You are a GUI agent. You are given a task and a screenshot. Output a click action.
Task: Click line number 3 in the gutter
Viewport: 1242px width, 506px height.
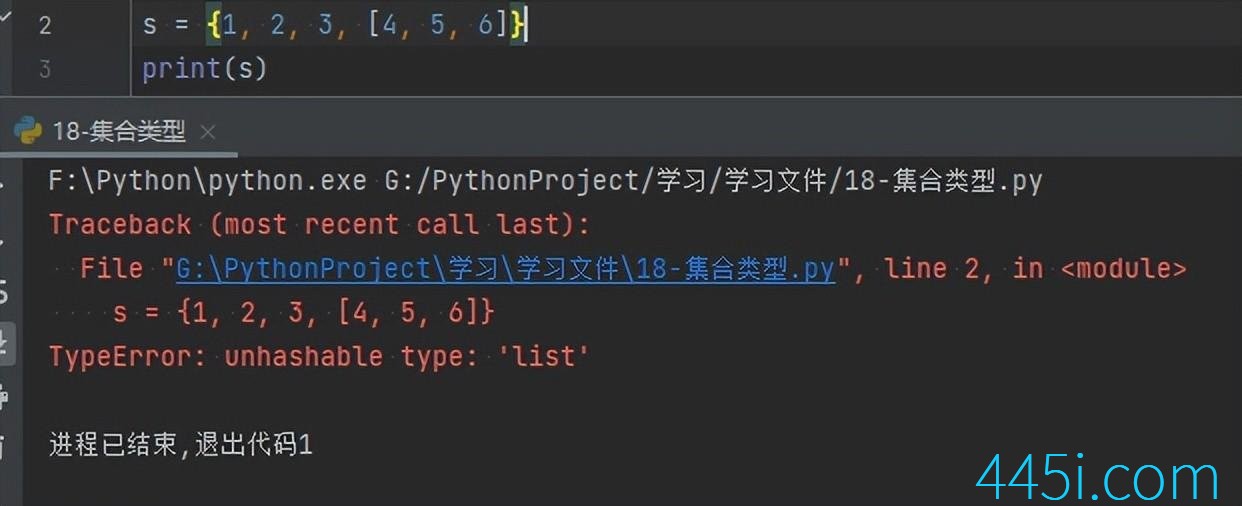click(x=44, y=69)
